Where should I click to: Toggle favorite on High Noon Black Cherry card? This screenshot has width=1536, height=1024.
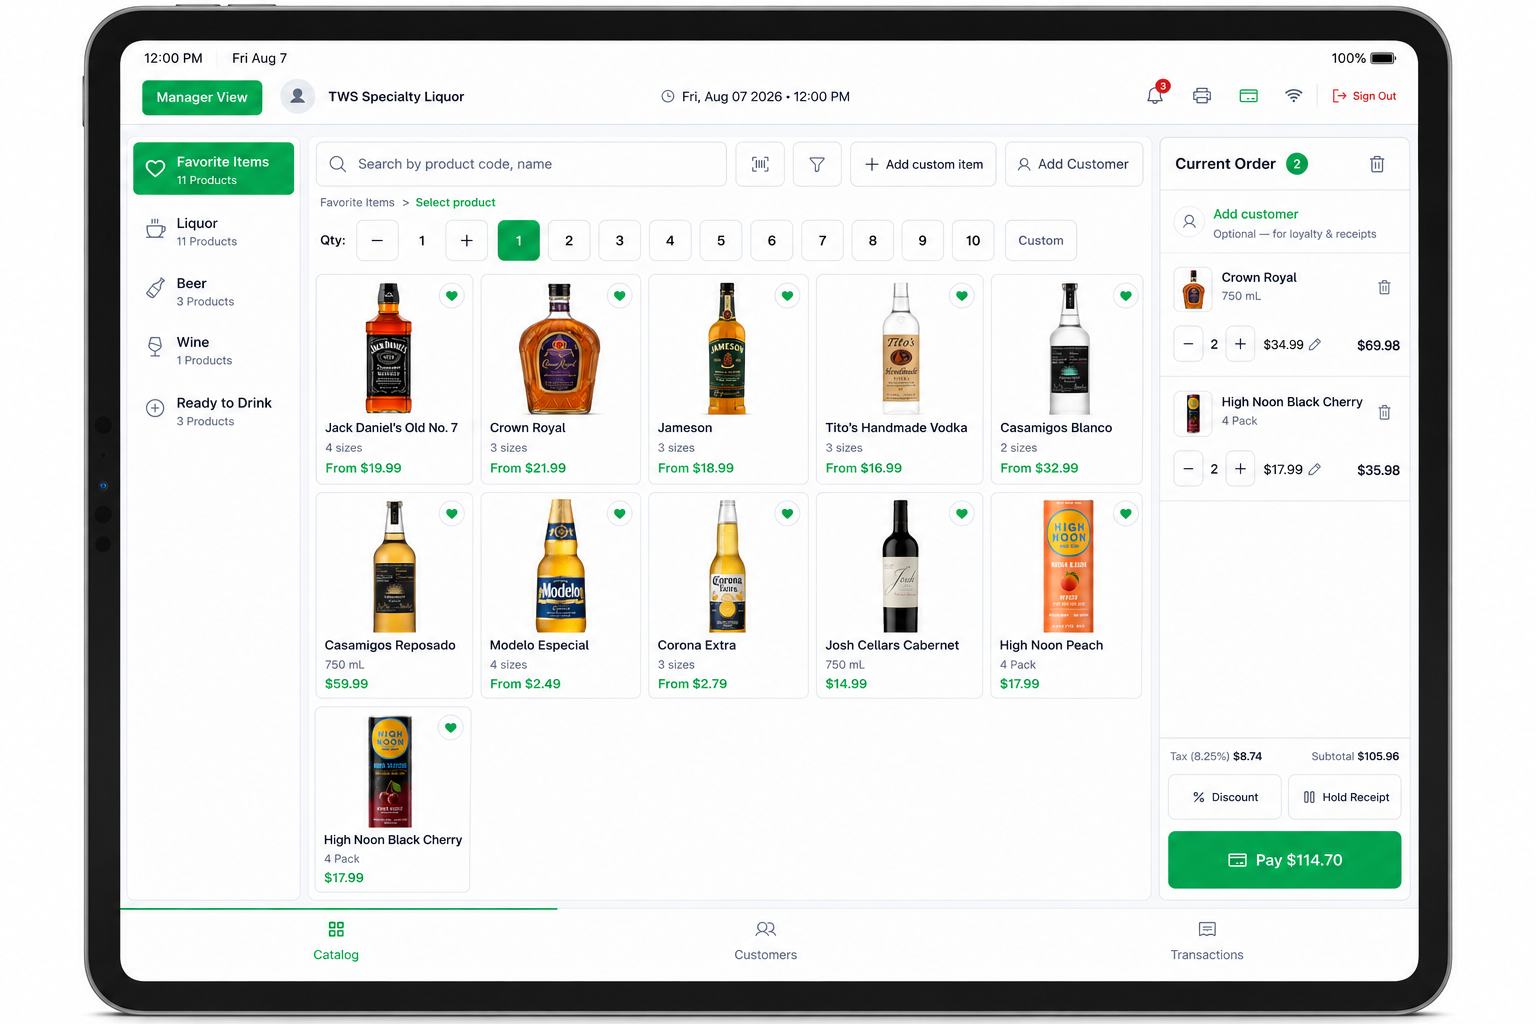pyautogui.click(x=451, y=727)
